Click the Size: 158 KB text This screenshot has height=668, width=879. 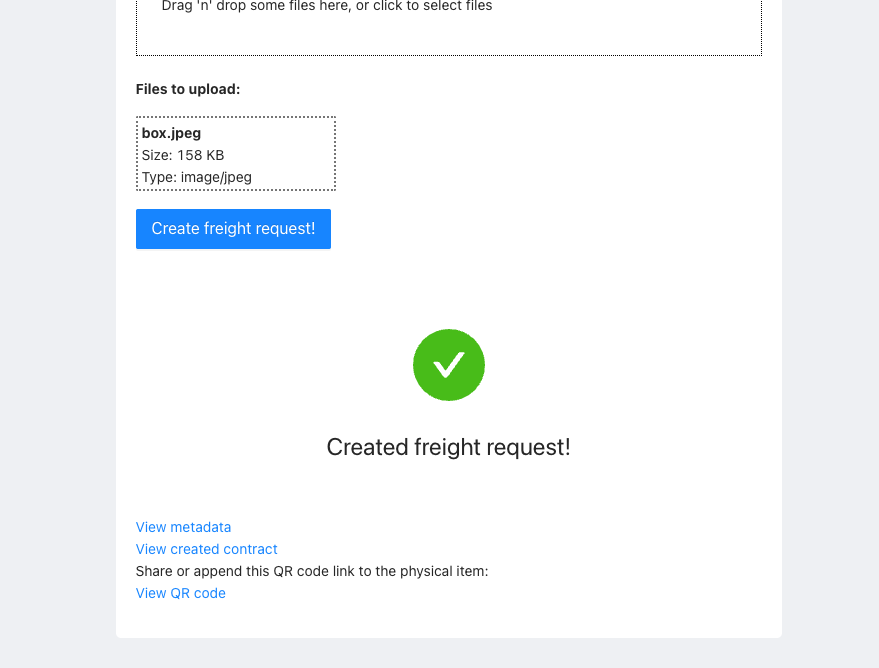coord(183,155)
